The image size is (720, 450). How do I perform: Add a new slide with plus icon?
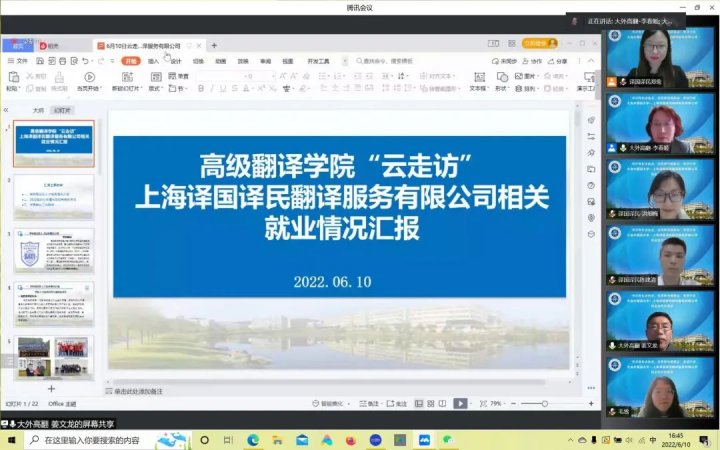click(52, 388)
